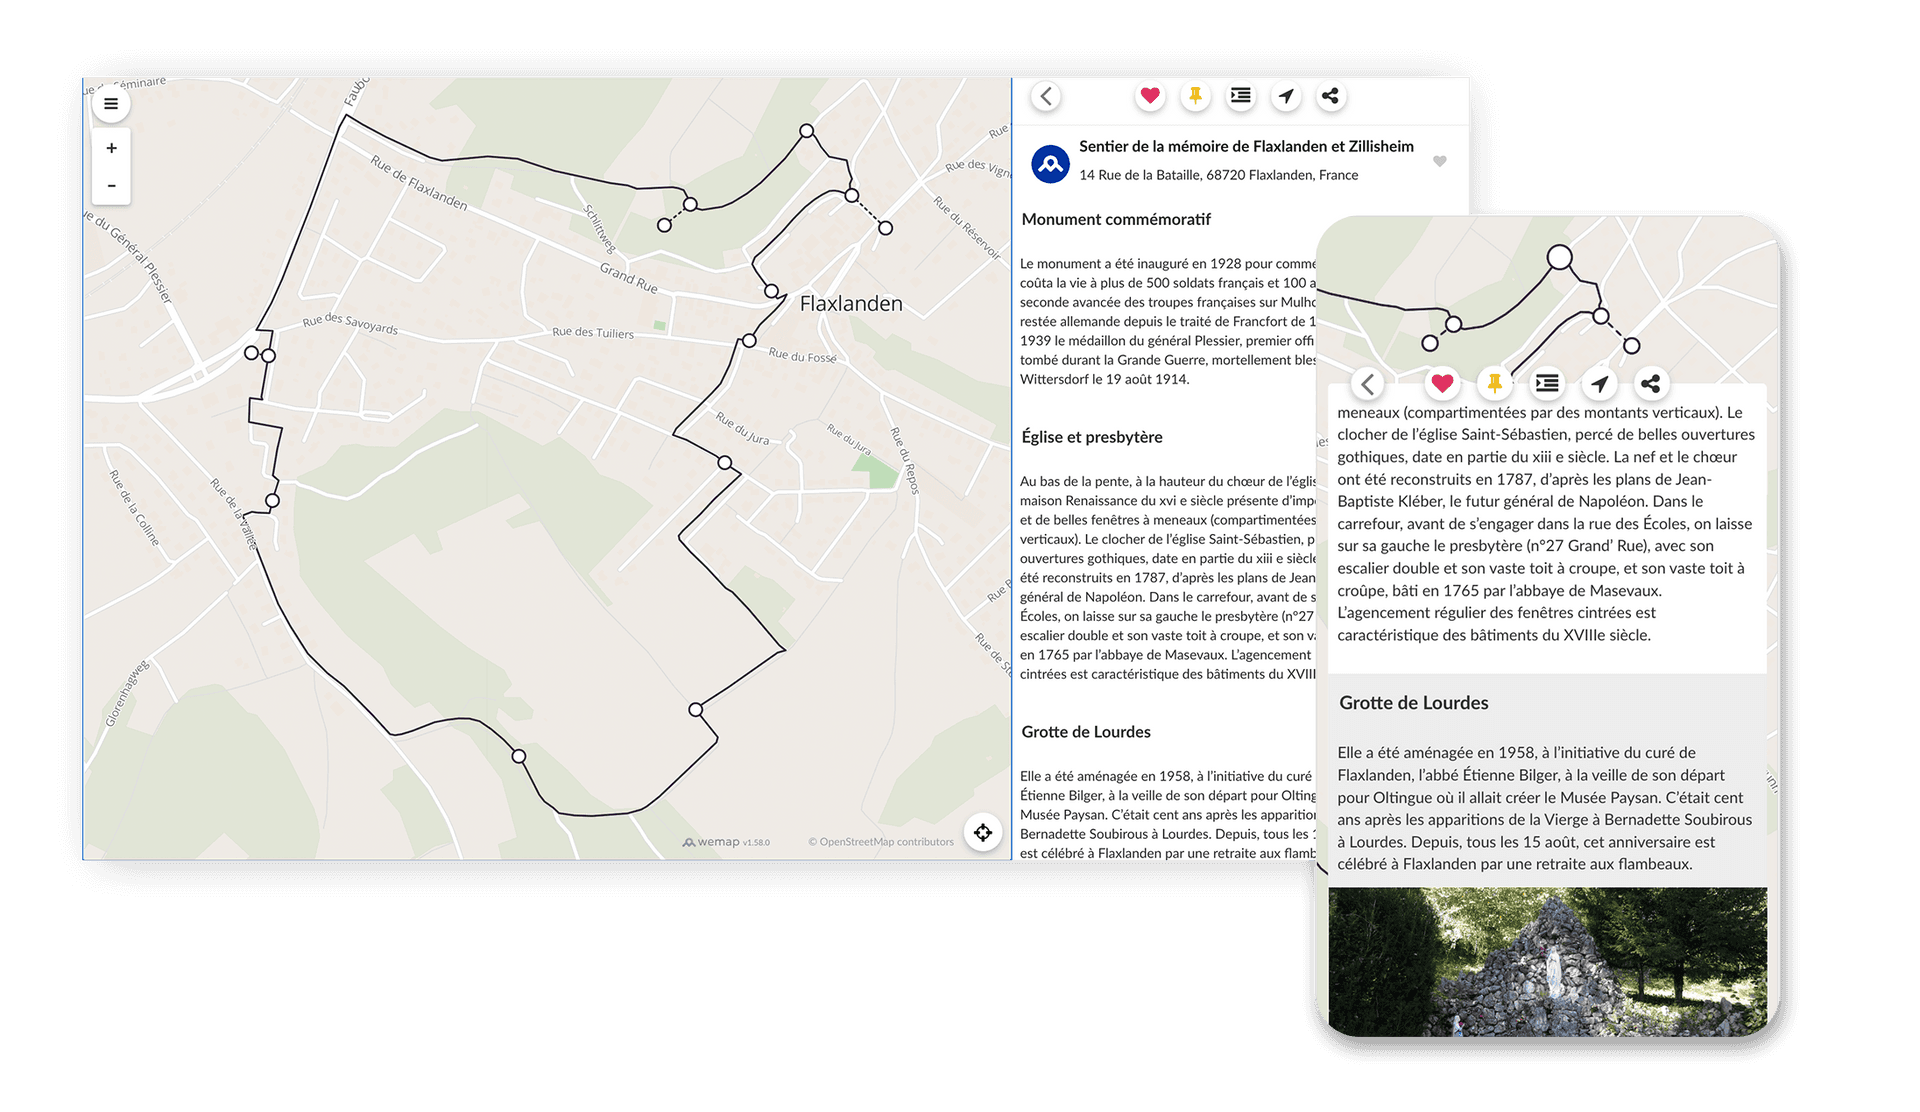Tap the share icon on mobile view
Image resolution: width=1920 pixels, height=1112 pixels.
[1650, 383]
